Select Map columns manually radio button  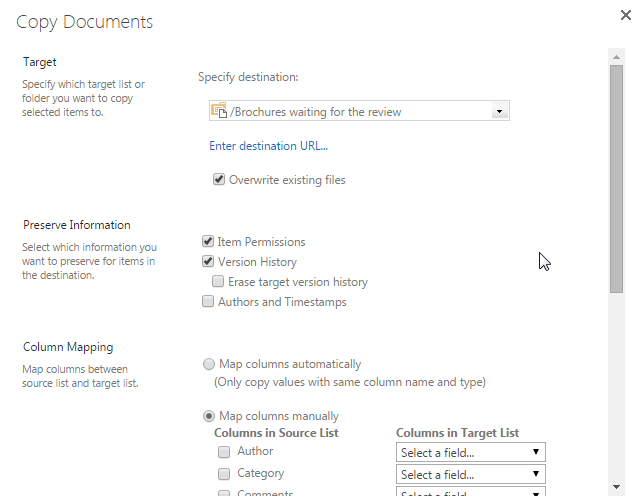click(x=209, y=416)
